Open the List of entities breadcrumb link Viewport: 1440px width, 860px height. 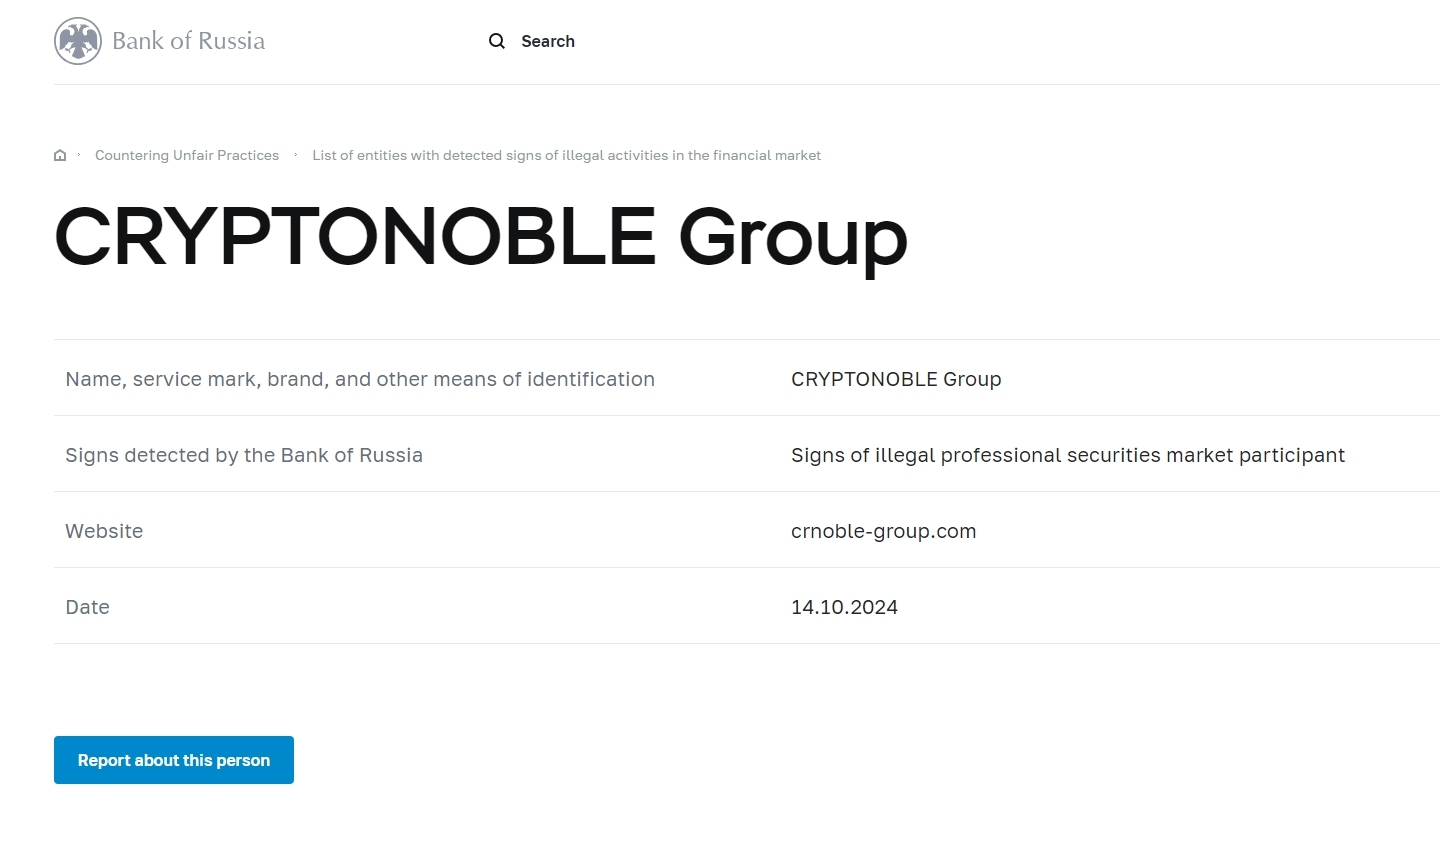coord(566,155)
